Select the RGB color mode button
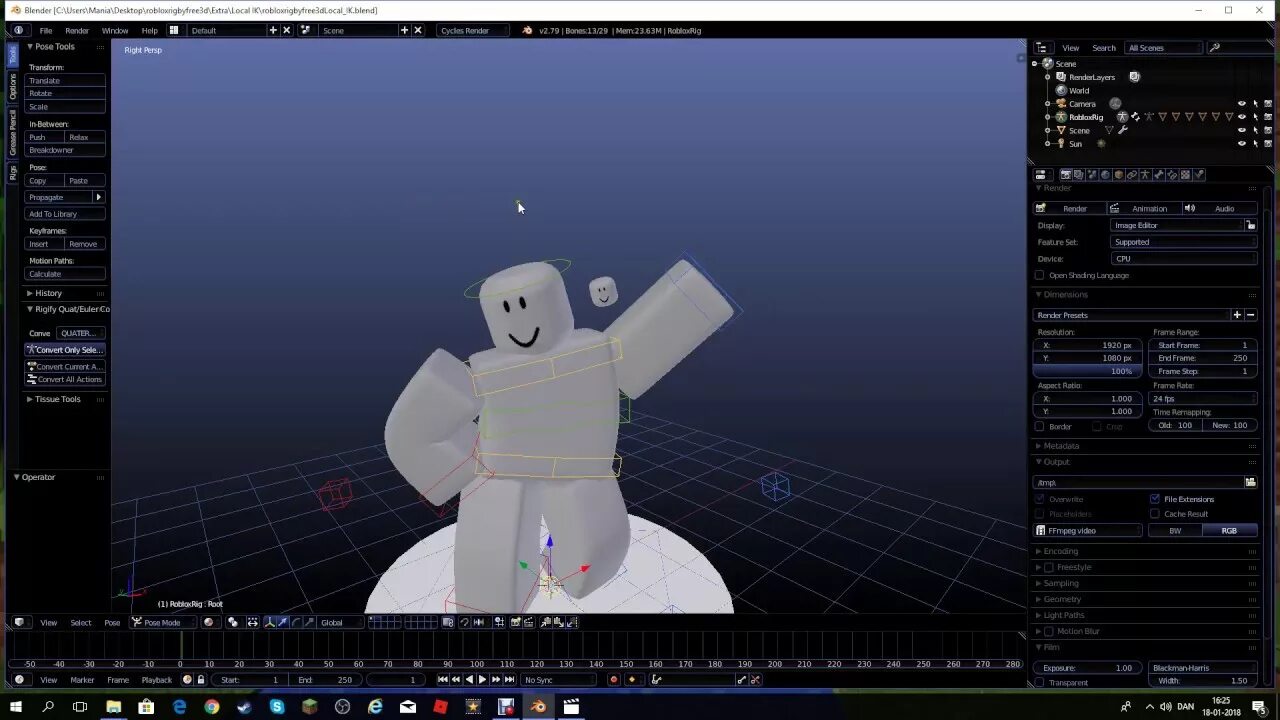Screen dimensions: 1280x720 click(1229, 530)
